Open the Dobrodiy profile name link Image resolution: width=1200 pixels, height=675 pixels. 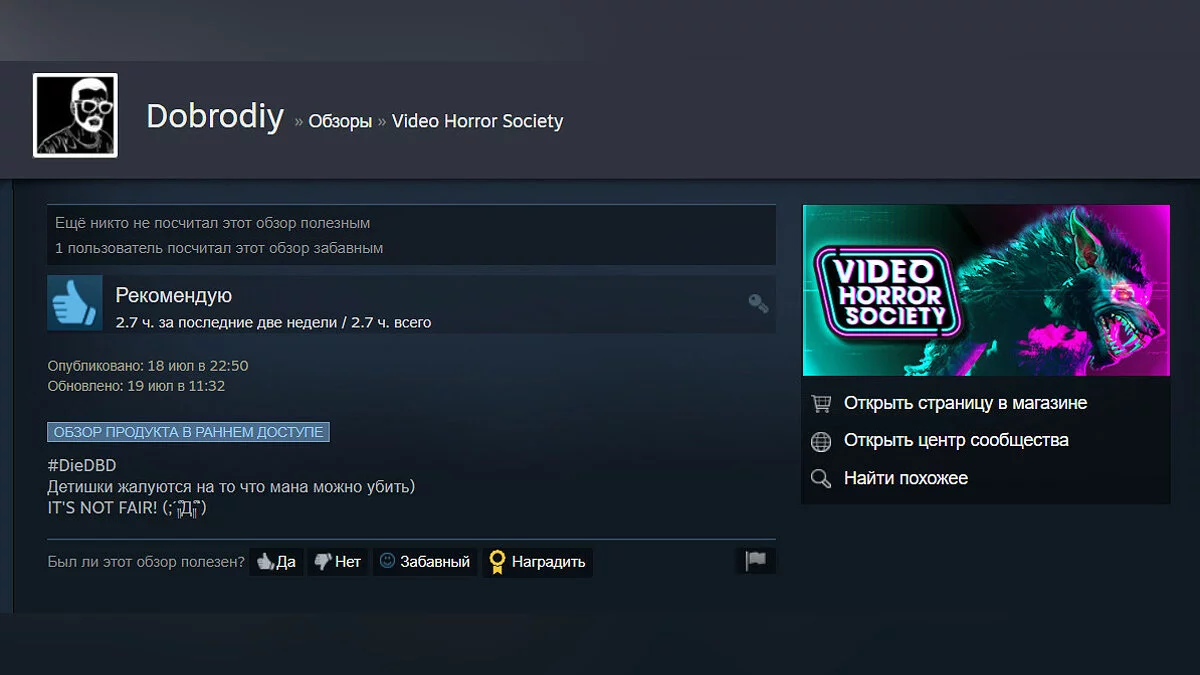pyautogui.click(x=215, y=116)
